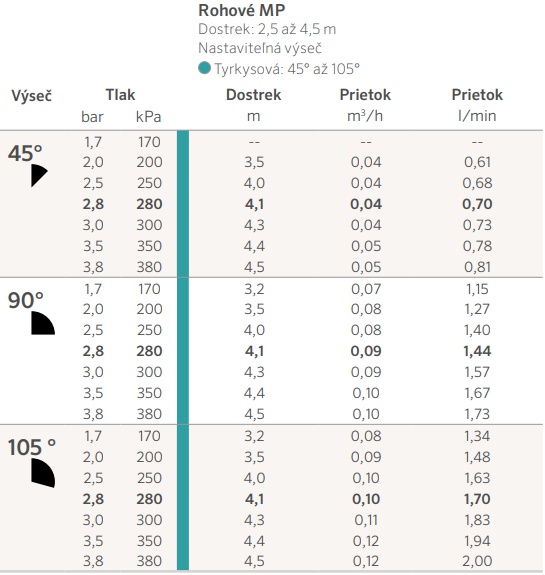The height and width of the screenshot is (575, 545).
Task: Click the Prietok l/min unit label
Action: 477,116
